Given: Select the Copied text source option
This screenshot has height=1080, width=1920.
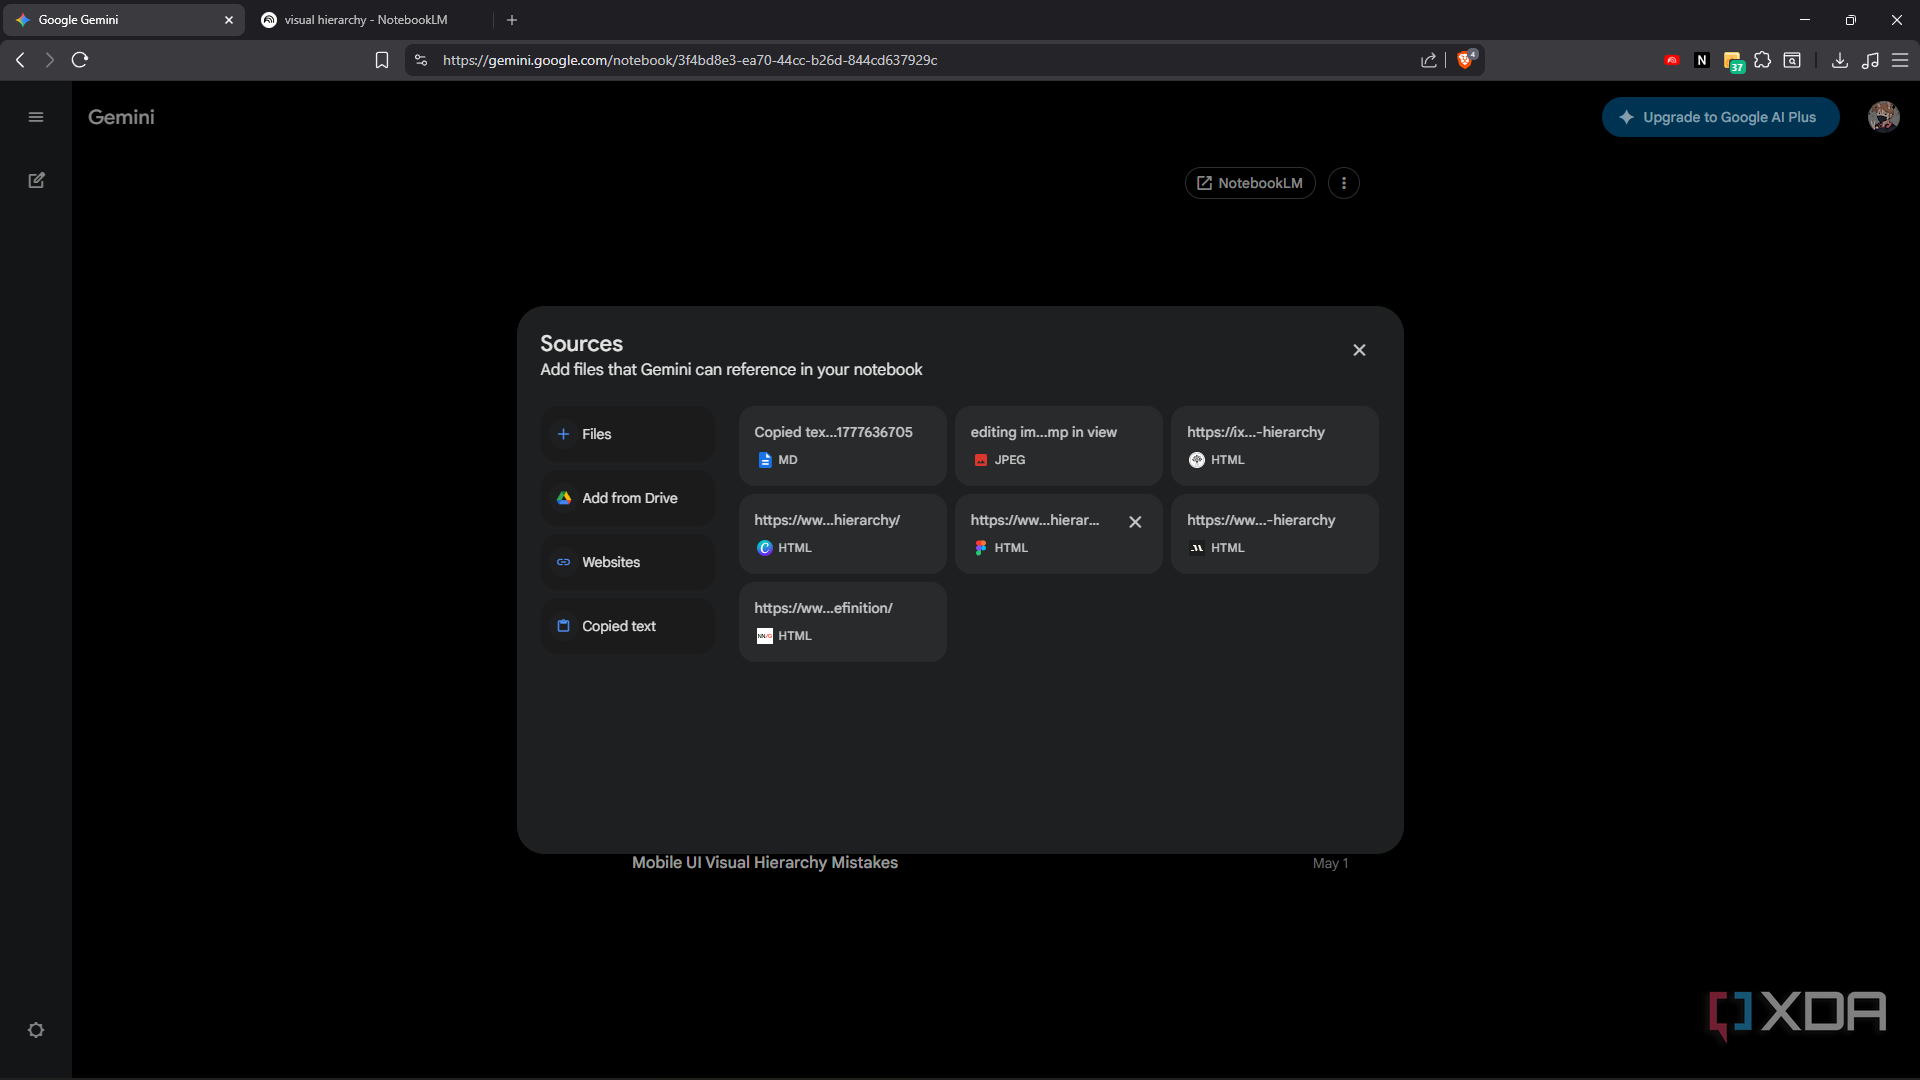Looking at the screenshot, I should (x=628, y=626).
